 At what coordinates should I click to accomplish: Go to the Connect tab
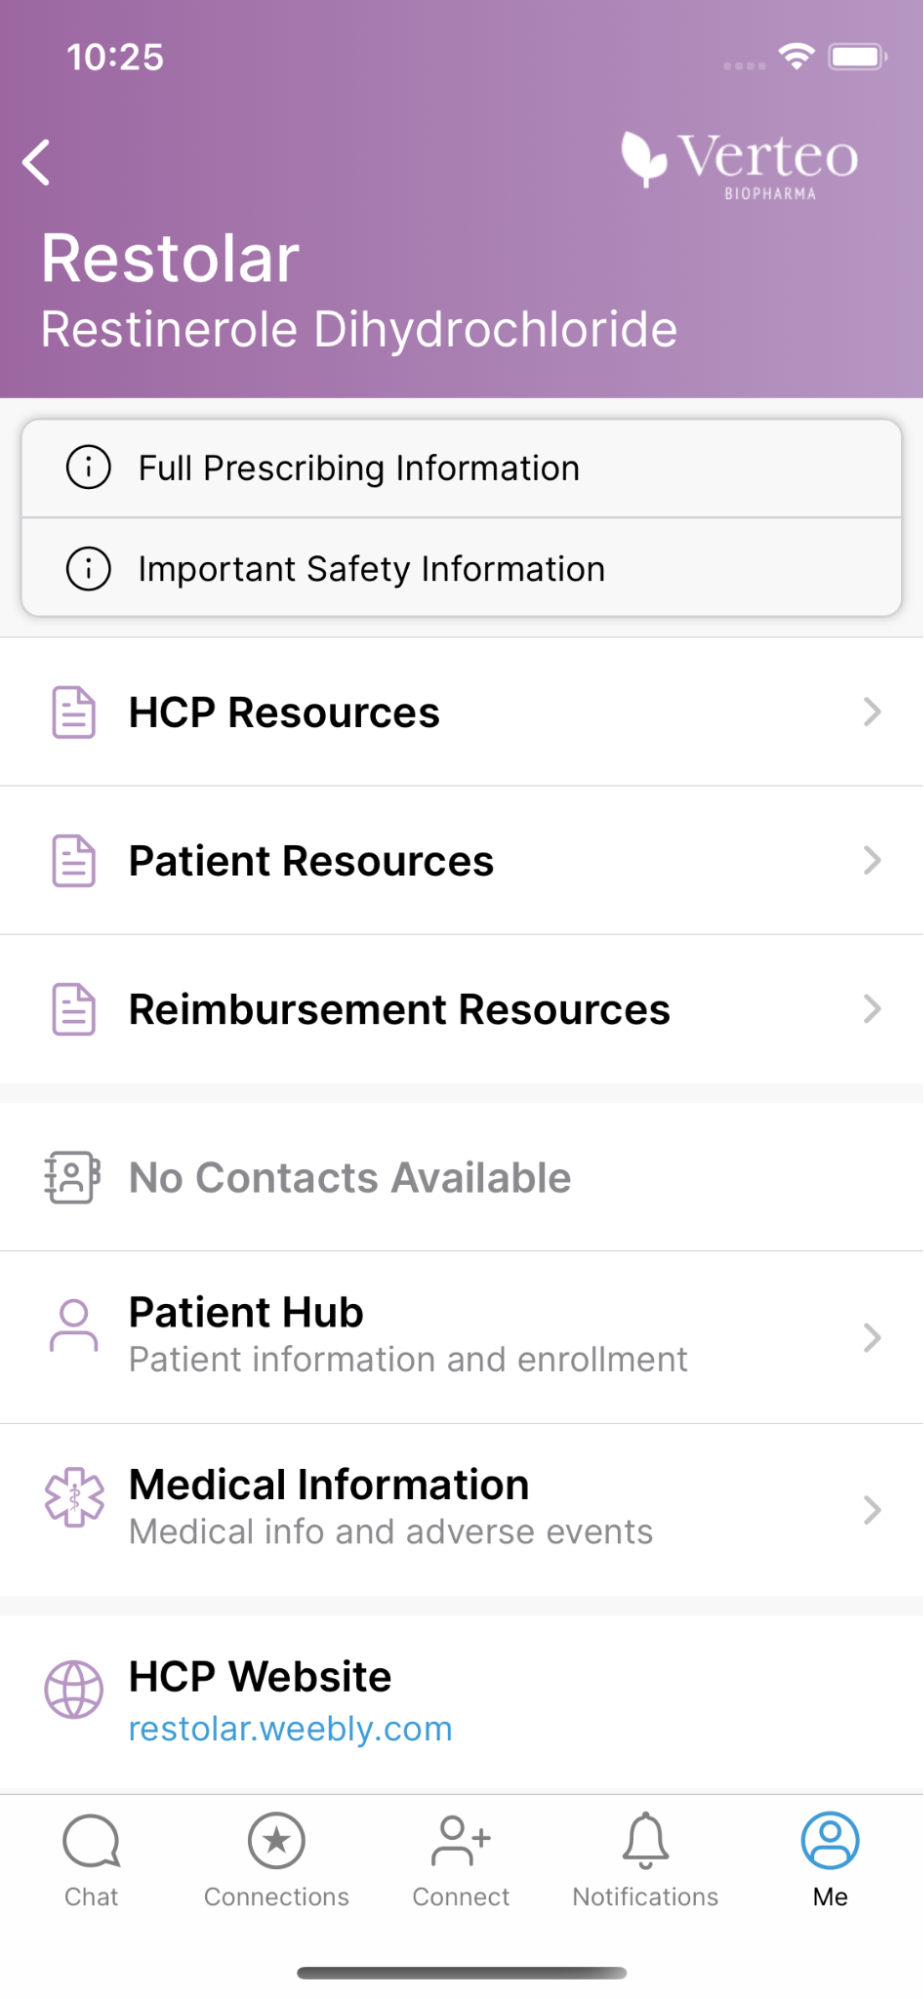[461, 1858]
